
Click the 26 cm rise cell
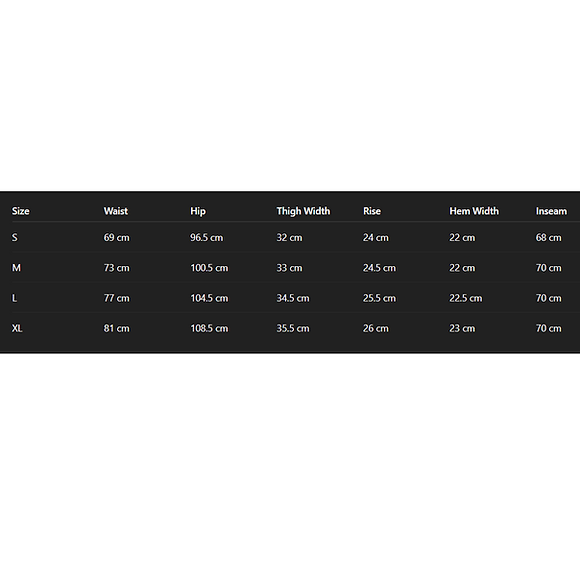coord(376,328)
